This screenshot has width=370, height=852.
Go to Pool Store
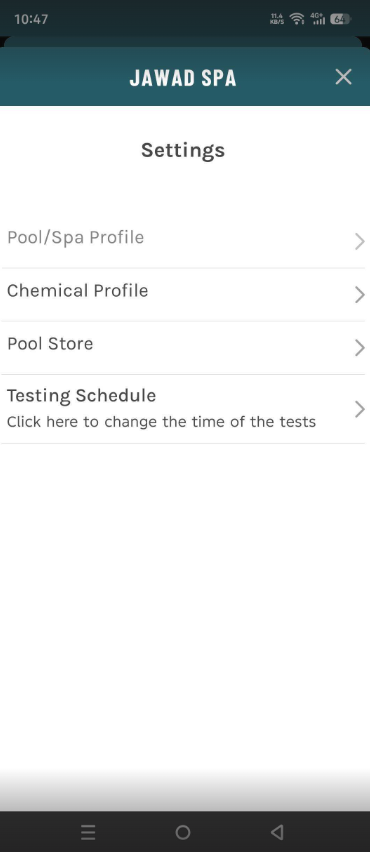pos(183,347)
